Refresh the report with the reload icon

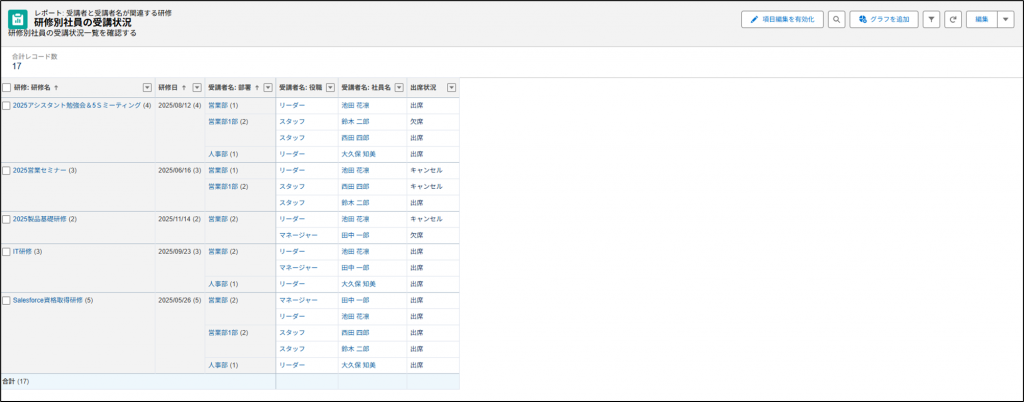click(x=953, y=19)
